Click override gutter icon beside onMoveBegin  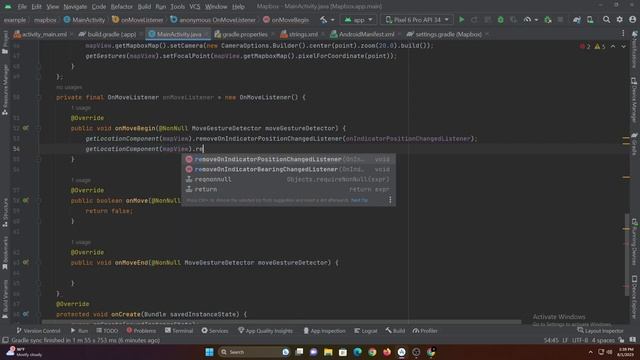25,128
